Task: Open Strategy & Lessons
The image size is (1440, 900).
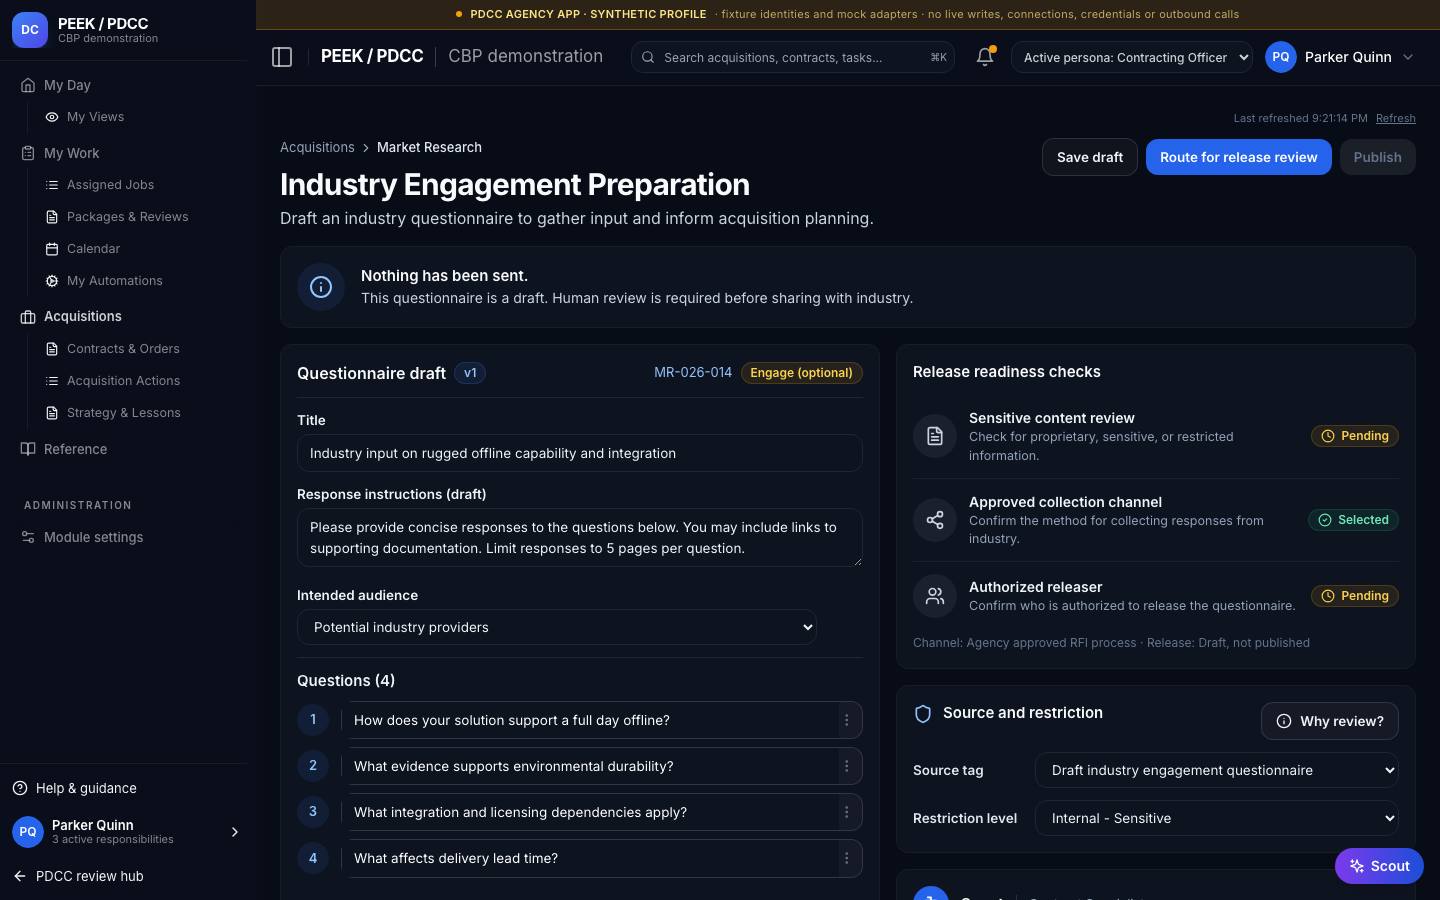Action: pyautogui.click(x=123, y=413)
